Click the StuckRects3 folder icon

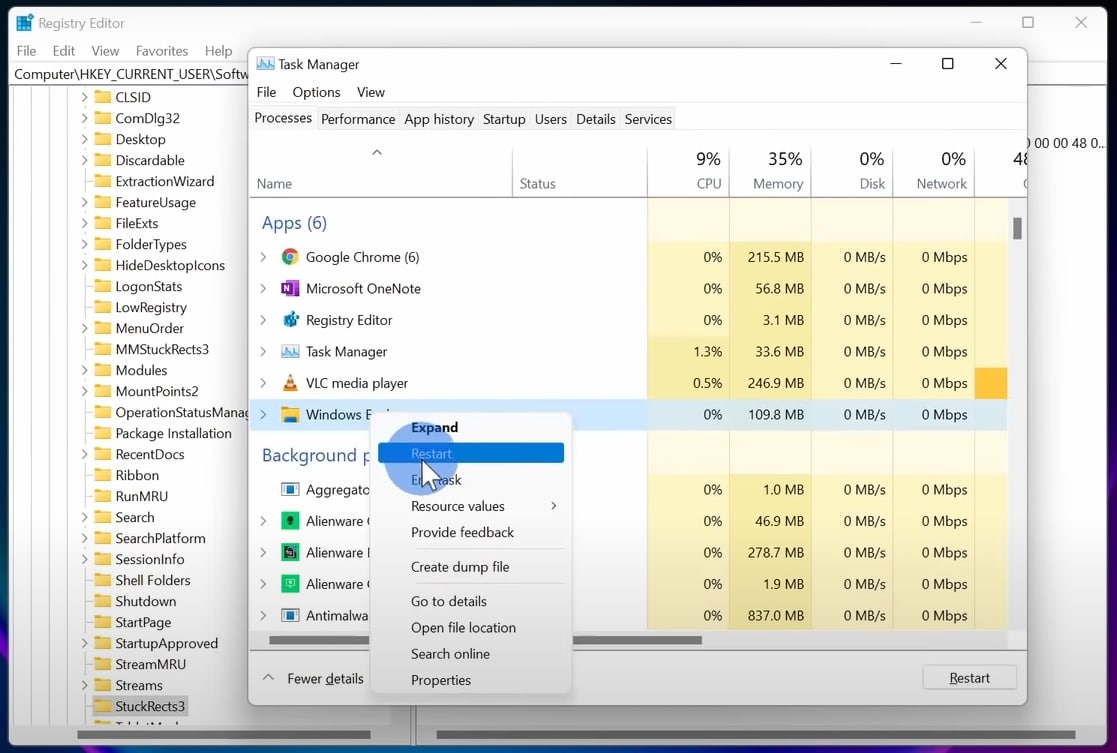coord(103,706)
